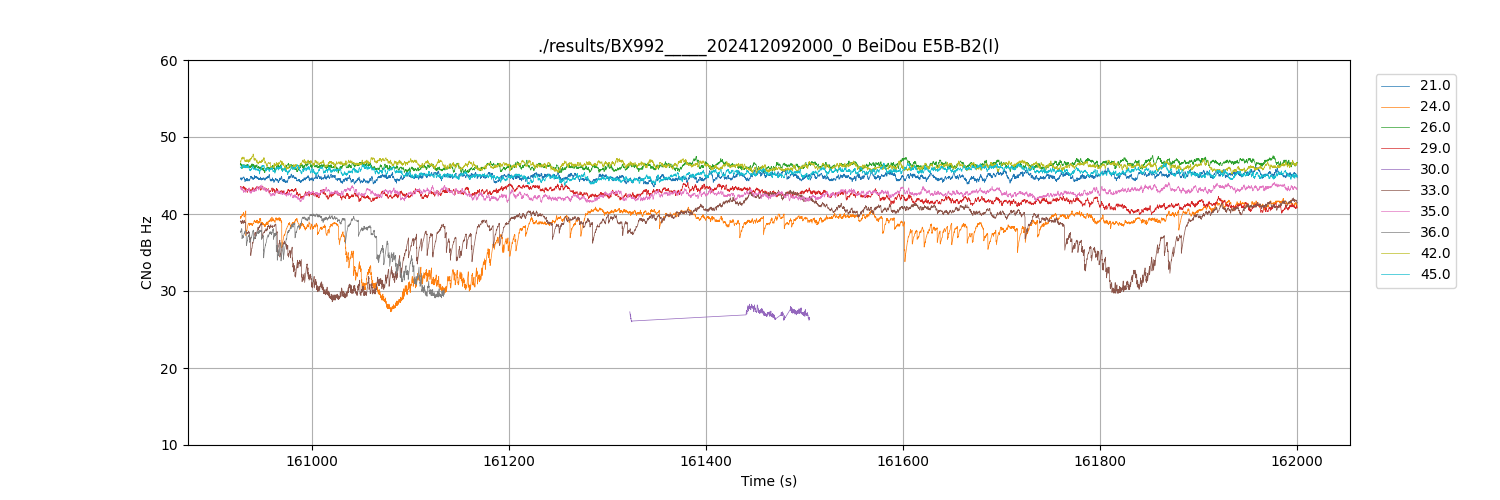Click the blue line swatch for 21.0

pyautogui.click(x=1396, y=86)
